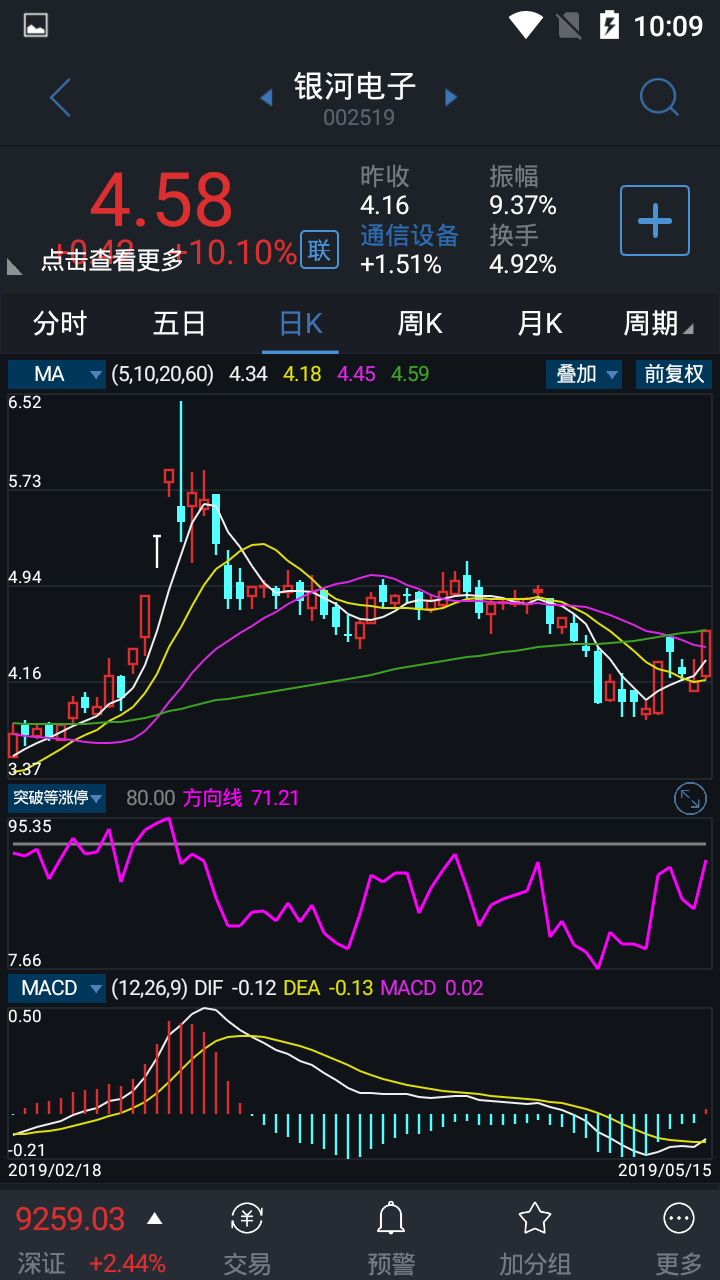Screen dimensions: 720x1280
Task: Open 更多 more options icon
Action: click(679, 1233)
